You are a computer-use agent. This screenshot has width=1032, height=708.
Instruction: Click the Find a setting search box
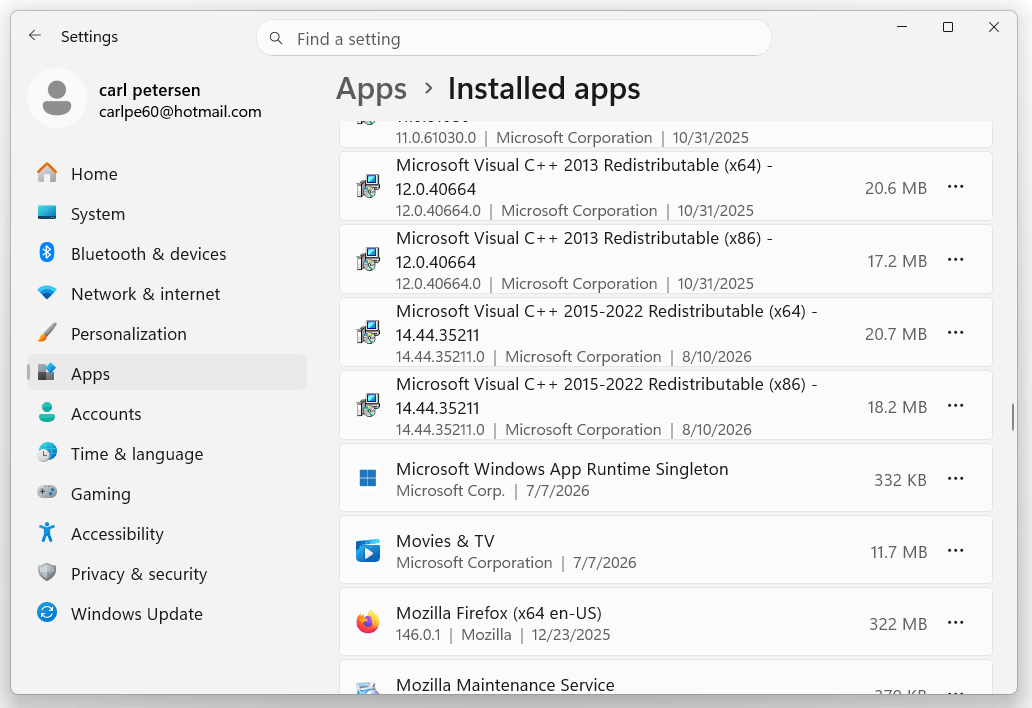tap(513, 38)
